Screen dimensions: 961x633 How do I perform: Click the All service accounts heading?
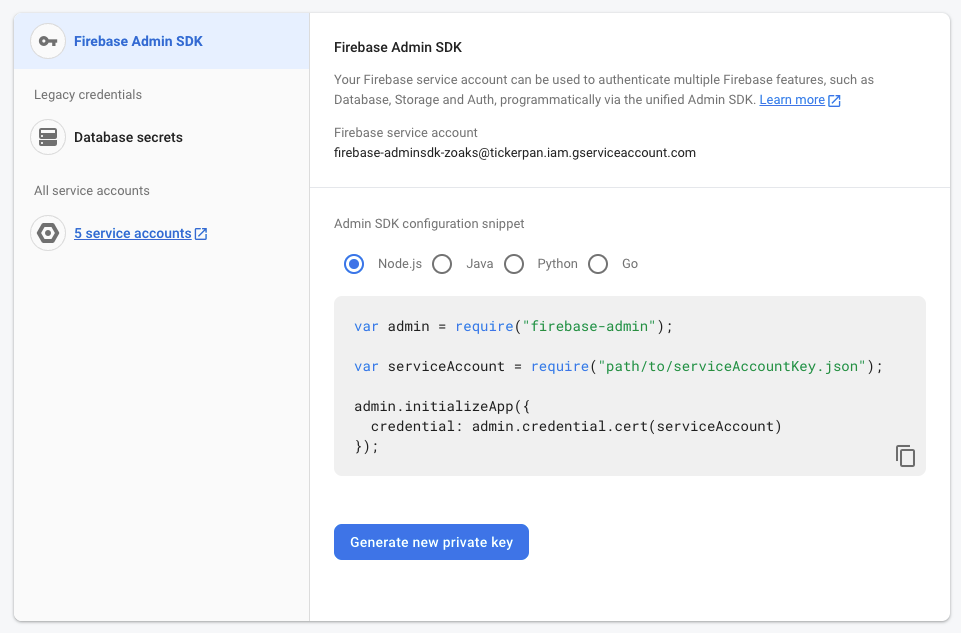pos(92,191)
